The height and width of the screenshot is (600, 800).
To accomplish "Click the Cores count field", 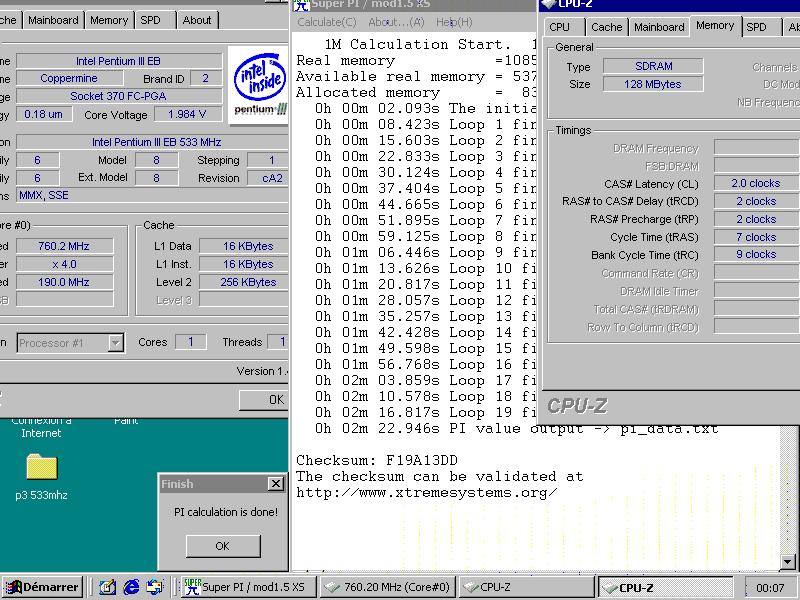I will click(191, 342).
